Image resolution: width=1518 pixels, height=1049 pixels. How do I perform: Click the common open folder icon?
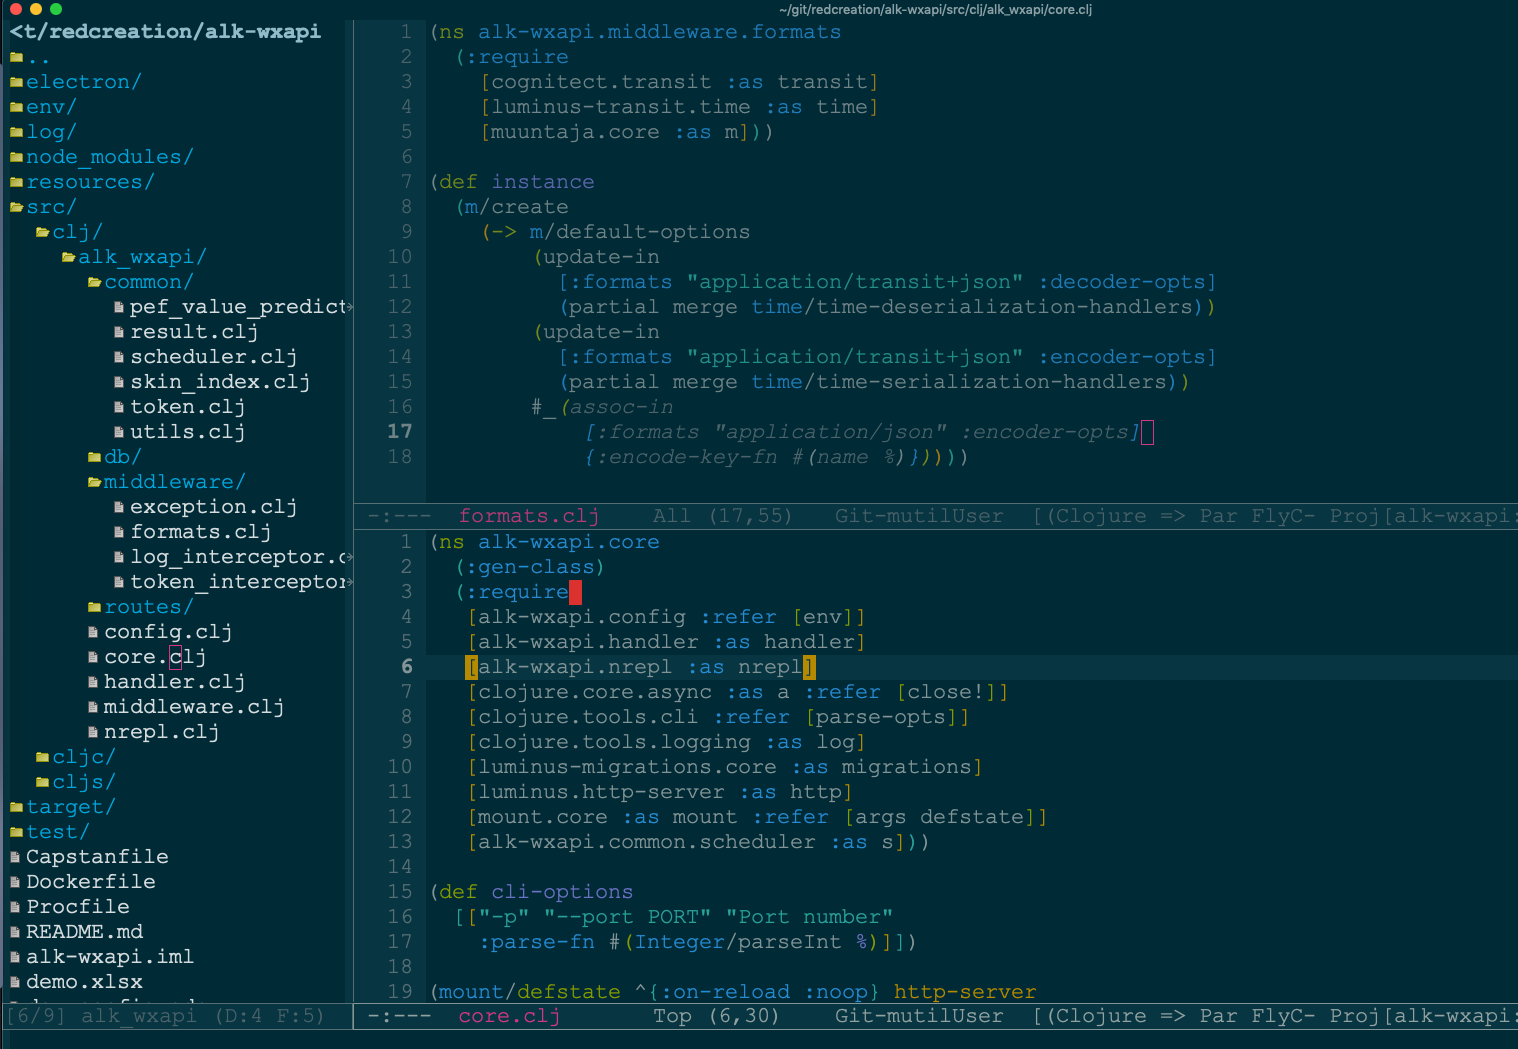point(94,282)
